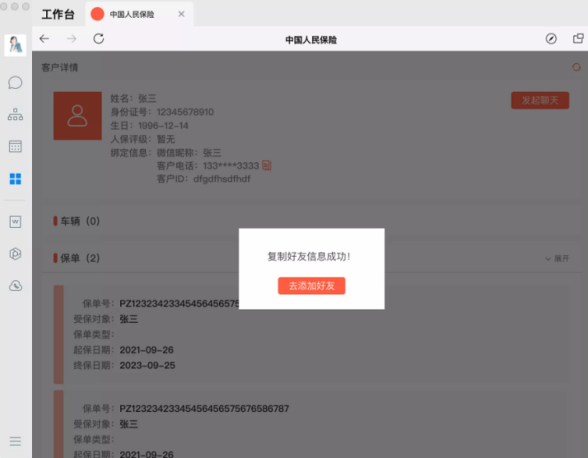Click the red customer profile picture

point(77,116)
